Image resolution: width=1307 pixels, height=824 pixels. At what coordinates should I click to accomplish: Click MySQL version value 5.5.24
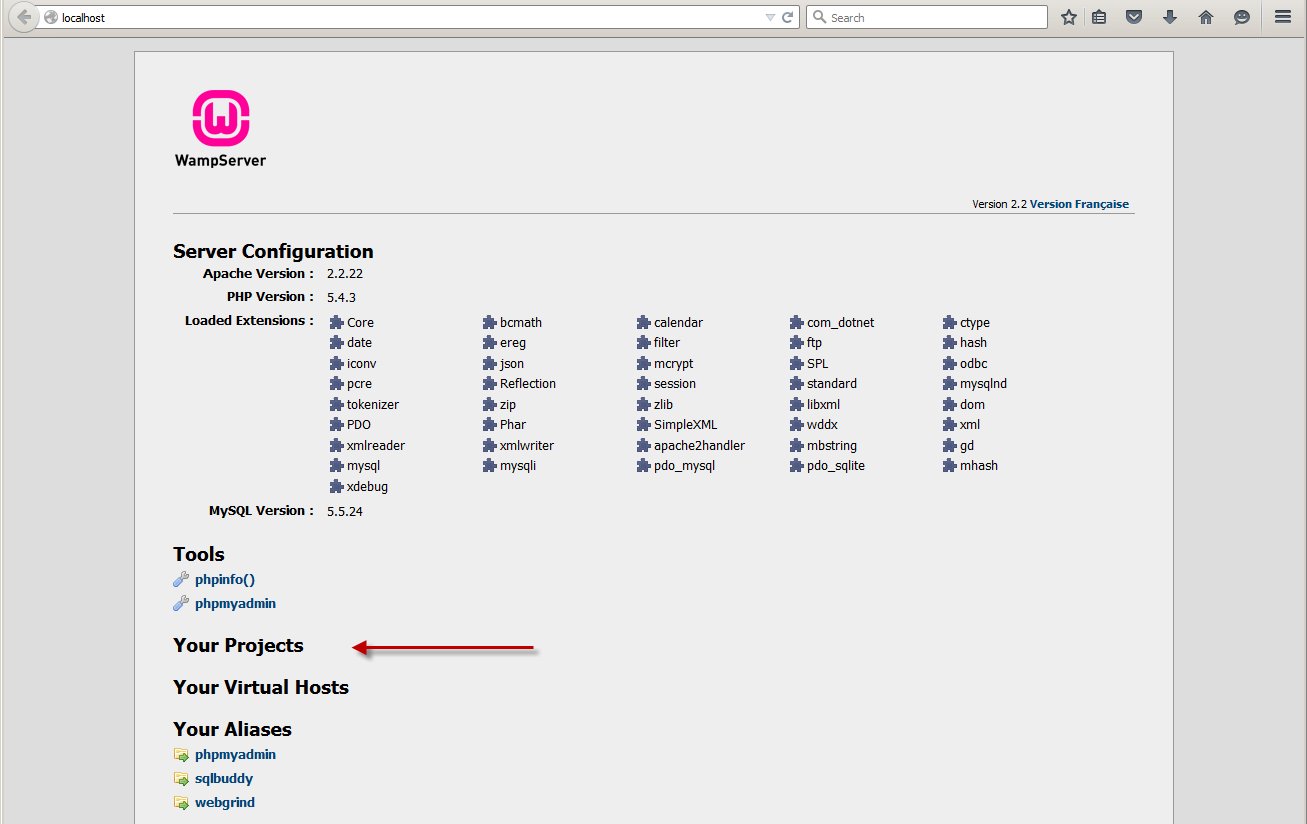[x=345, y=511]
